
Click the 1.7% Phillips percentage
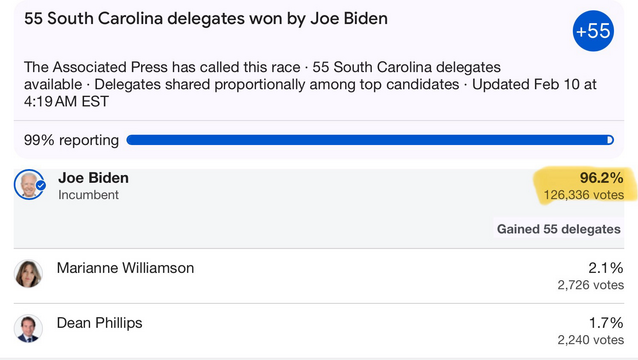click(606, 323)
